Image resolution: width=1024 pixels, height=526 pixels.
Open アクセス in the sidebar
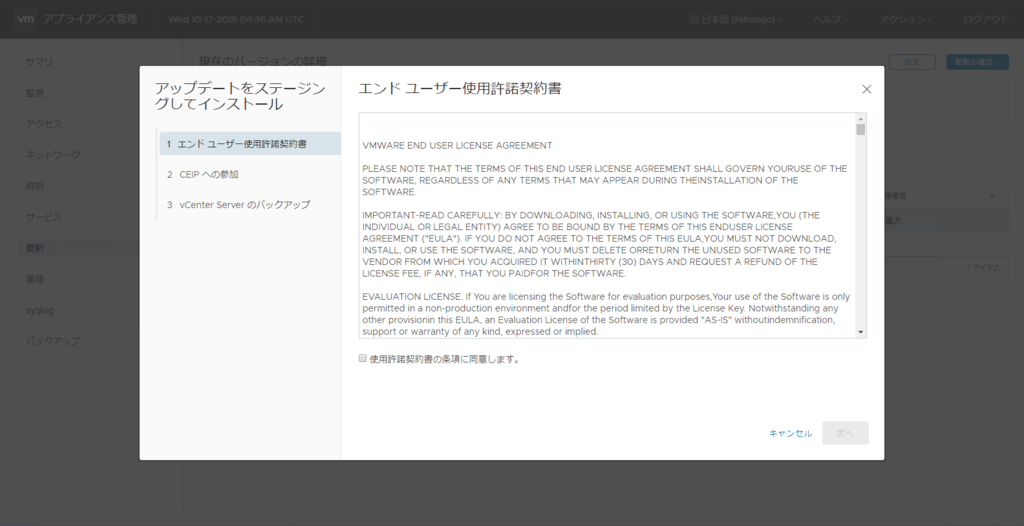click(x=44, y=124)
